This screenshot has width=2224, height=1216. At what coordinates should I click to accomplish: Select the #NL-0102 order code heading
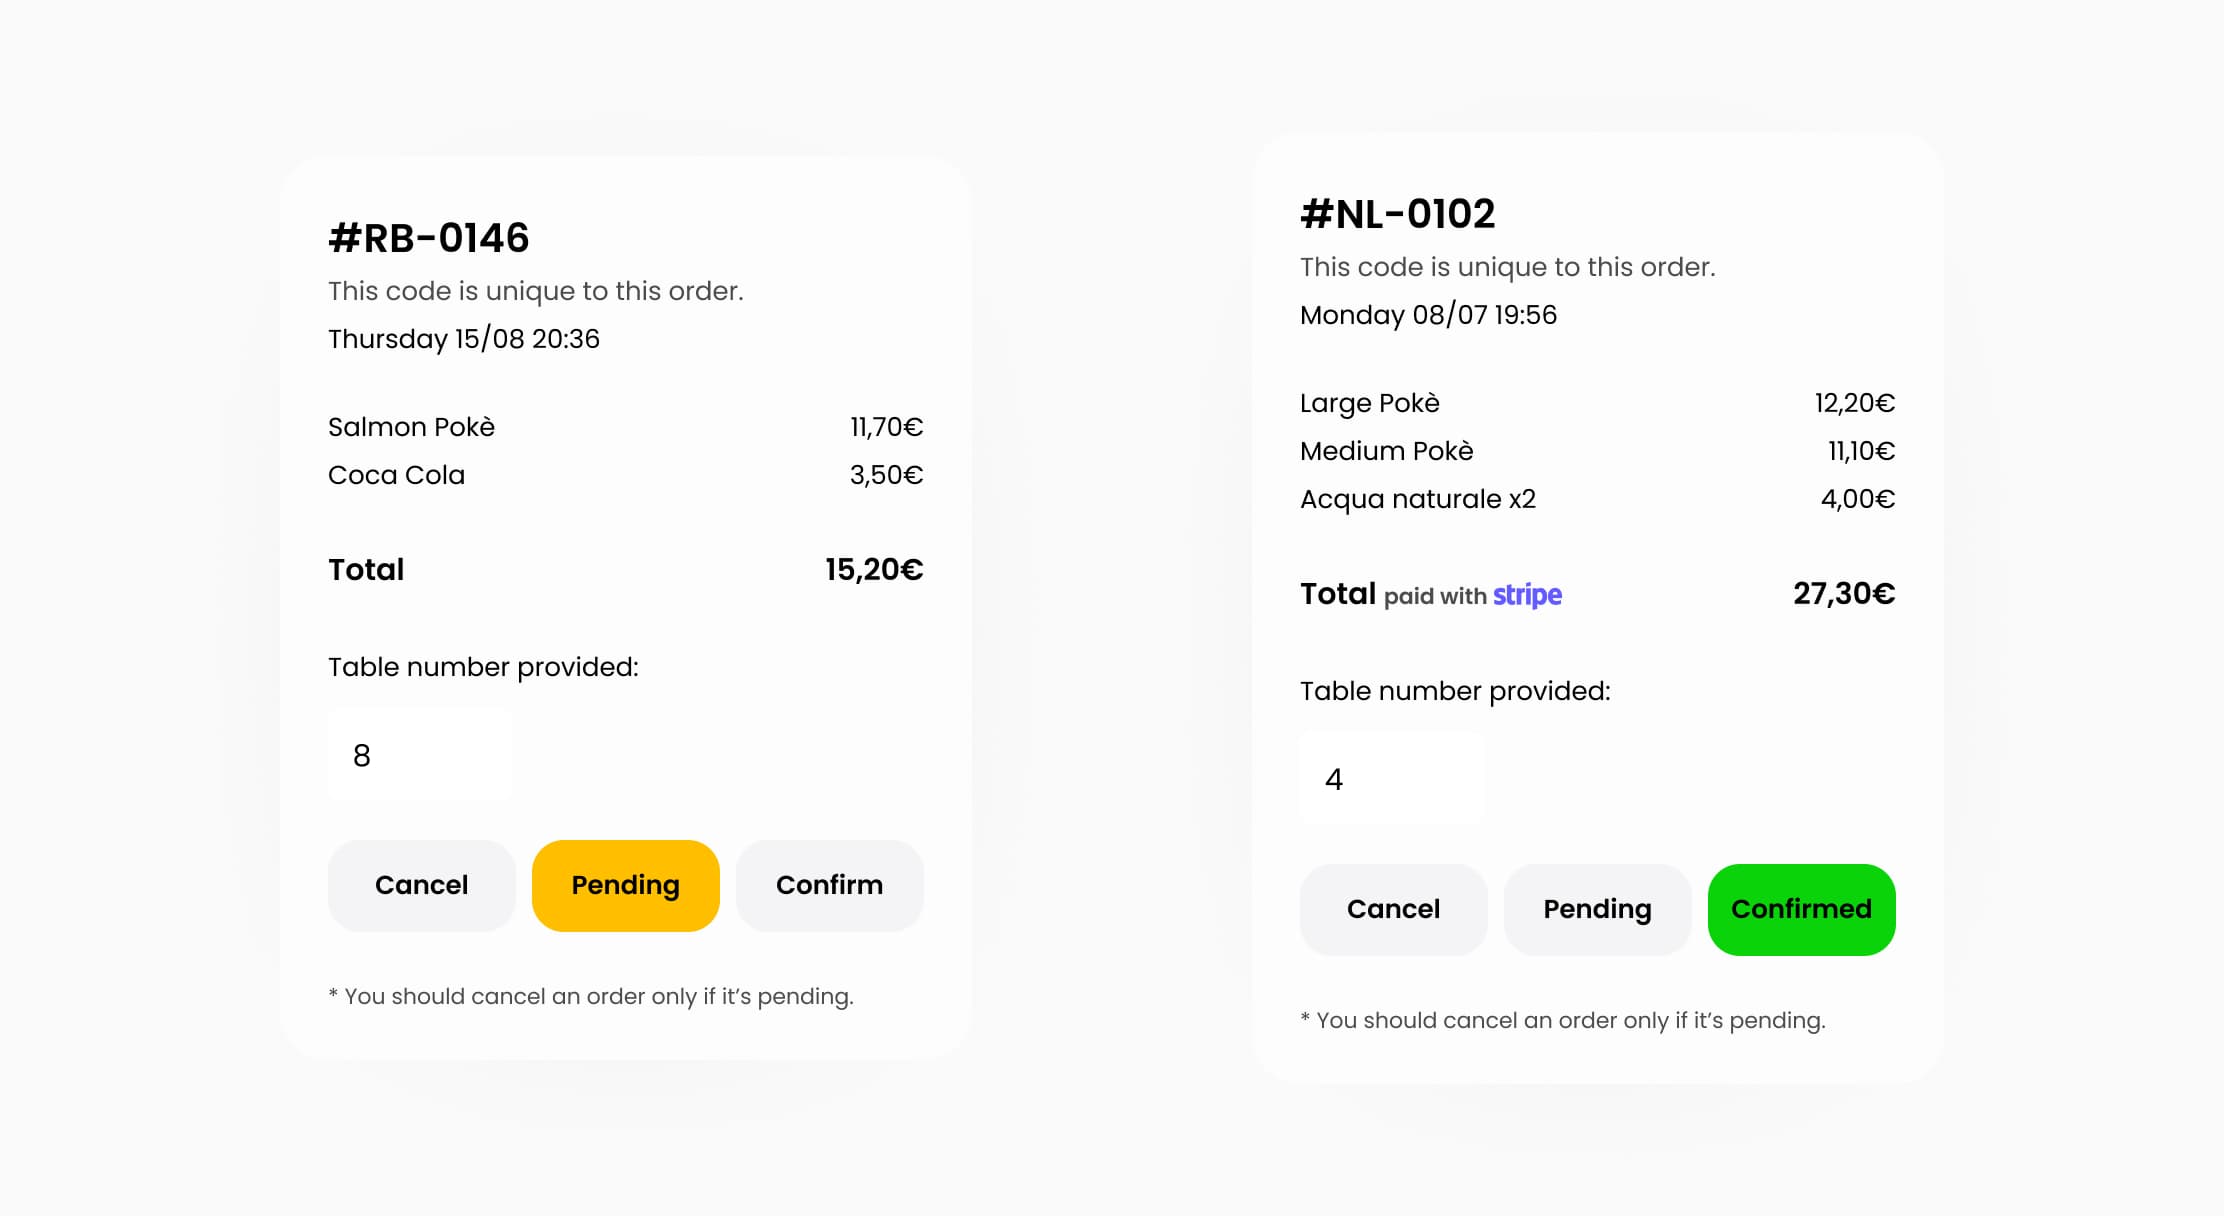pyautogui.click(x=1398, y=214)
